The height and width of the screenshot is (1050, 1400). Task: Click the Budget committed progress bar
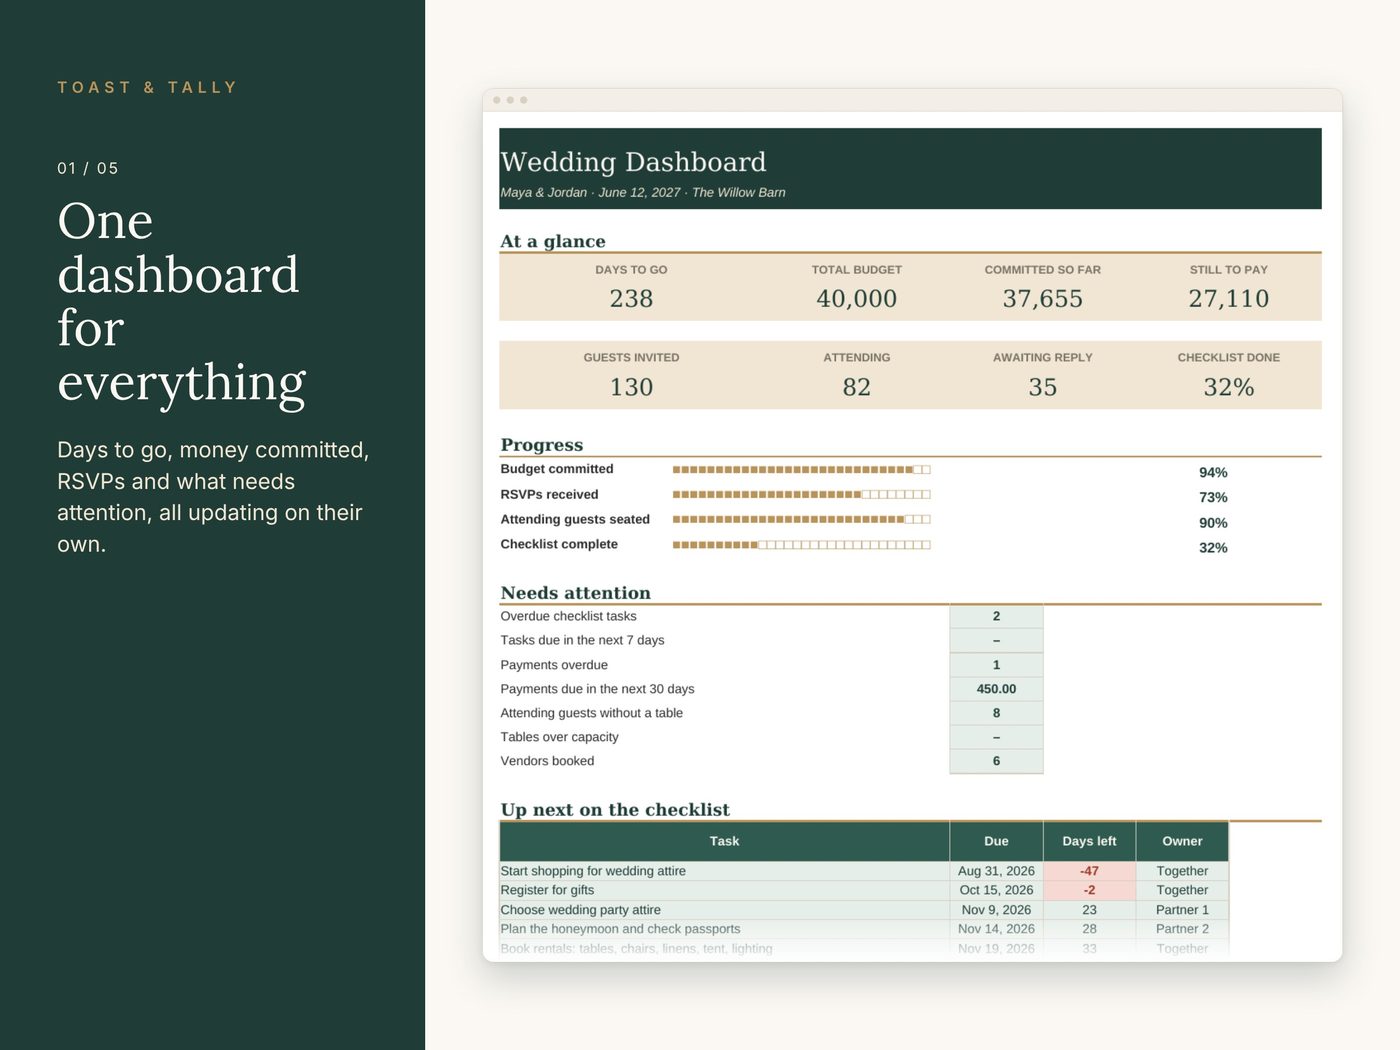(x=801, y=469)
